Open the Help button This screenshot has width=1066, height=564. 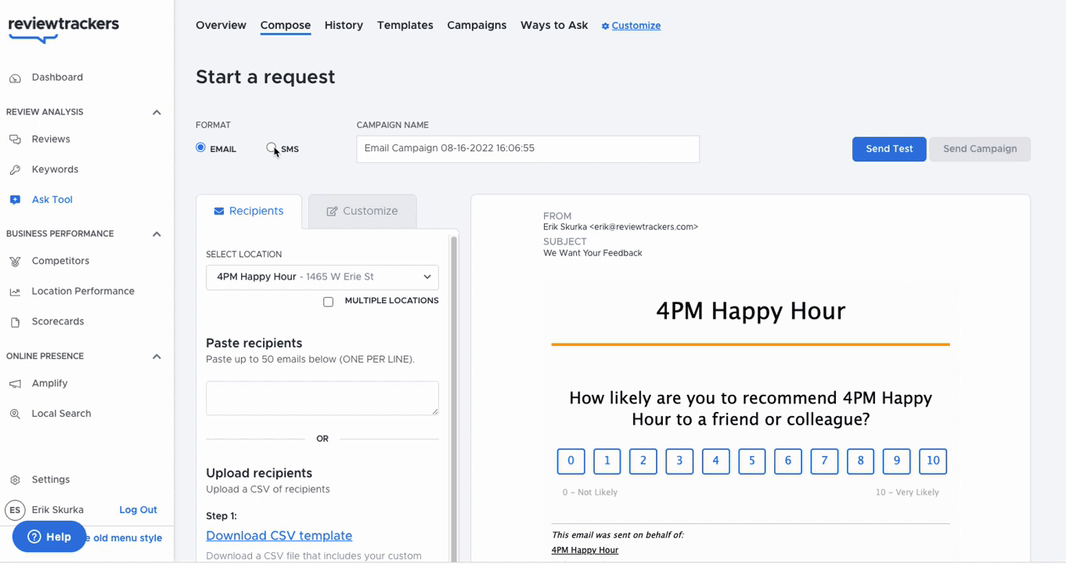point(49,537)
